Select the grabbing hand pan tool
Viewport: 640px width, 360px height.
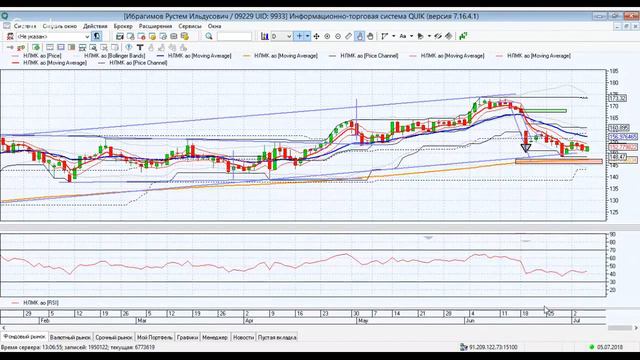tap(370, 36)
